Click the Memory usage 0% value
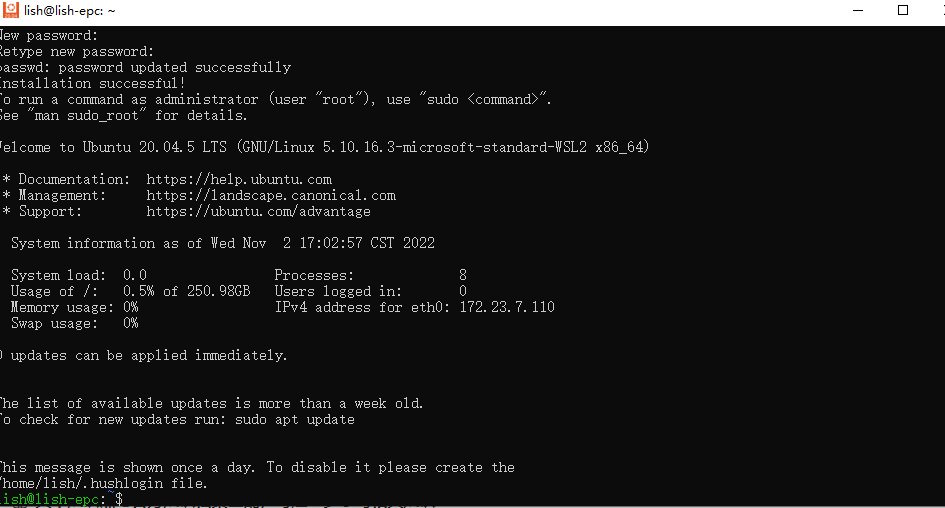945x508 pixels. (130, 307)
